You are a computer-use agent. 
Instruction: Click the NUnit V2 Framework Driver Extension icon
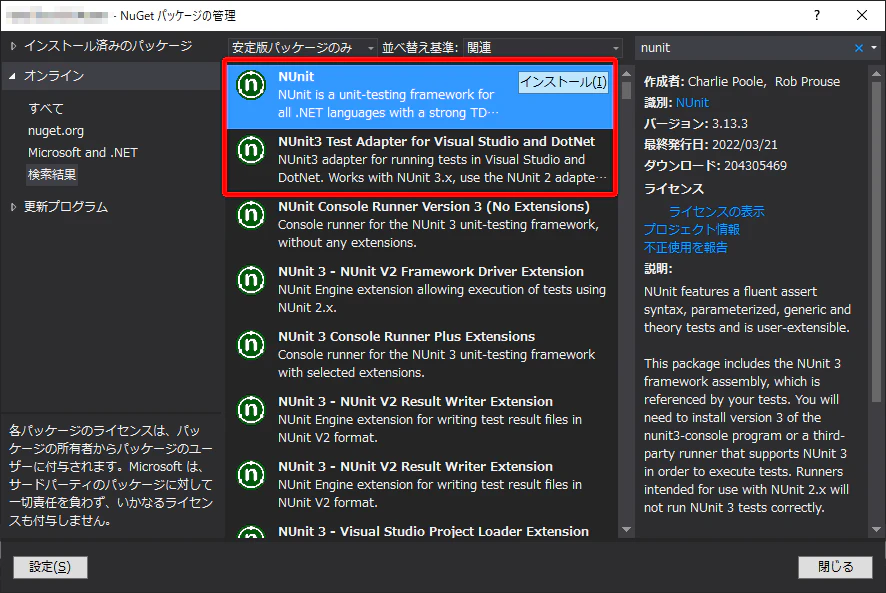click(251, 280)
